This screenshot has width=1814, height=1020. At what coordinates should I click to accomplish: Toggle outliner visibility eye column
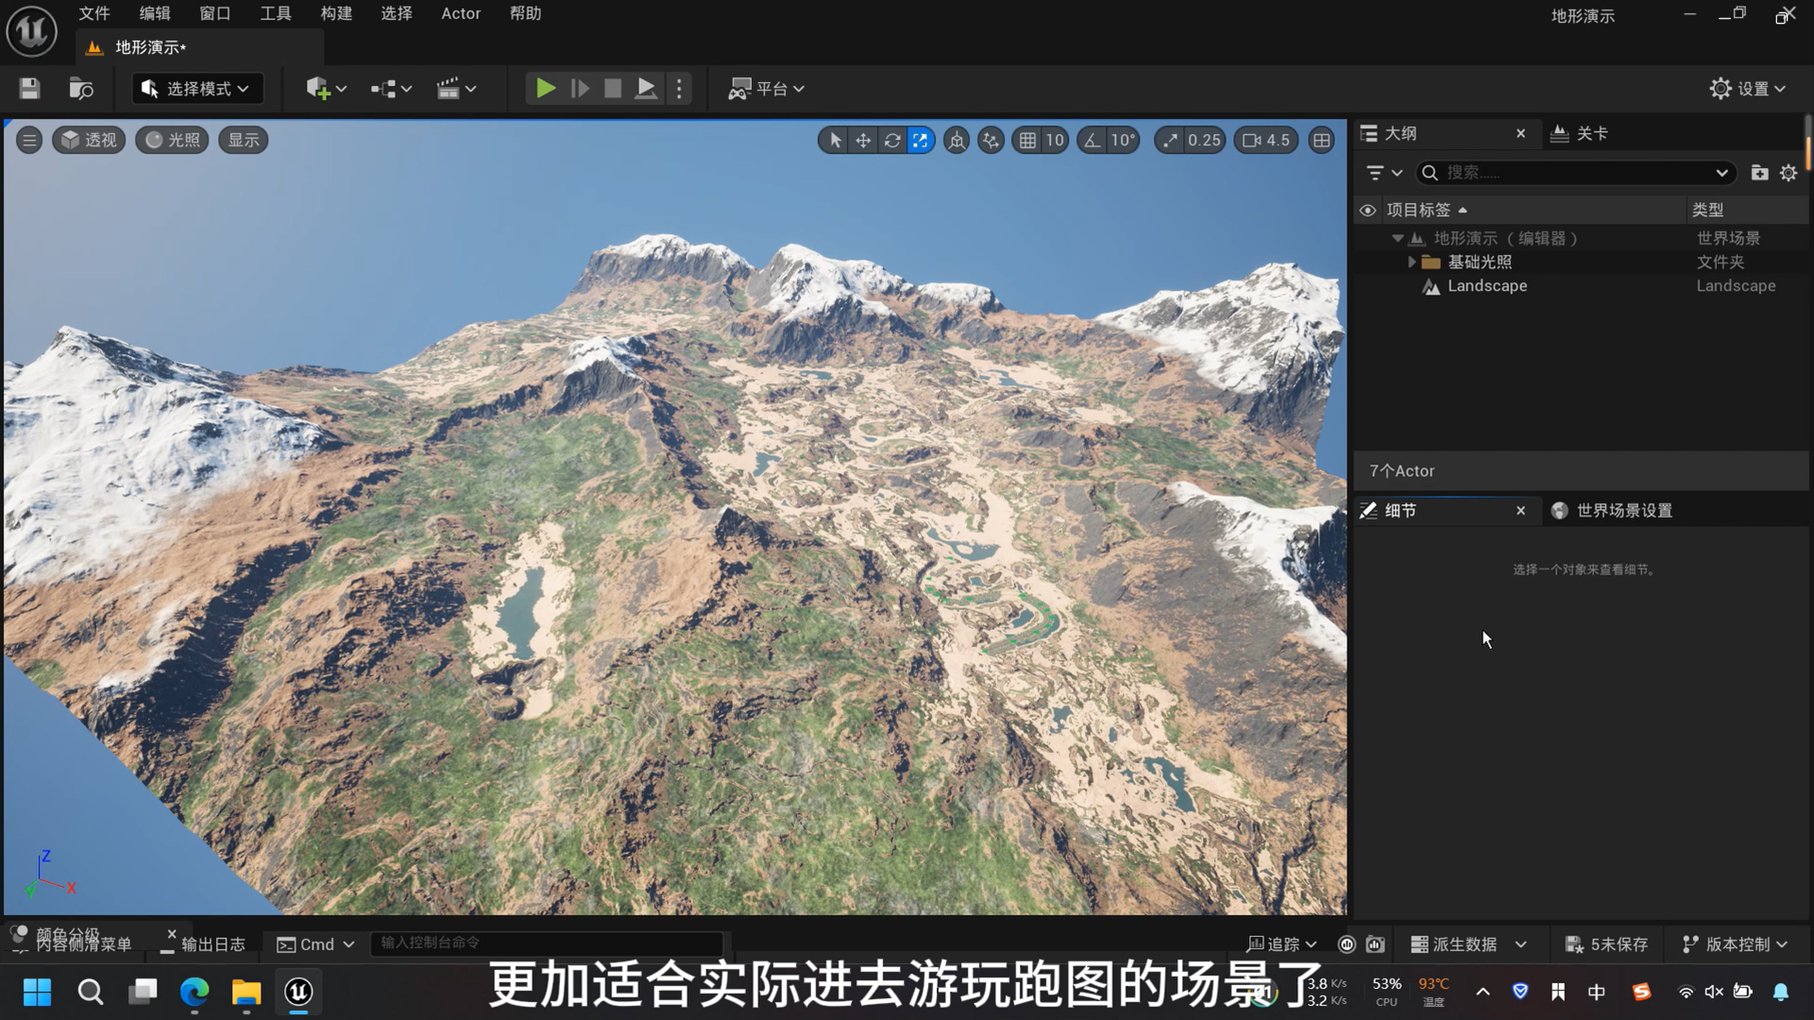coord(1367,210)
